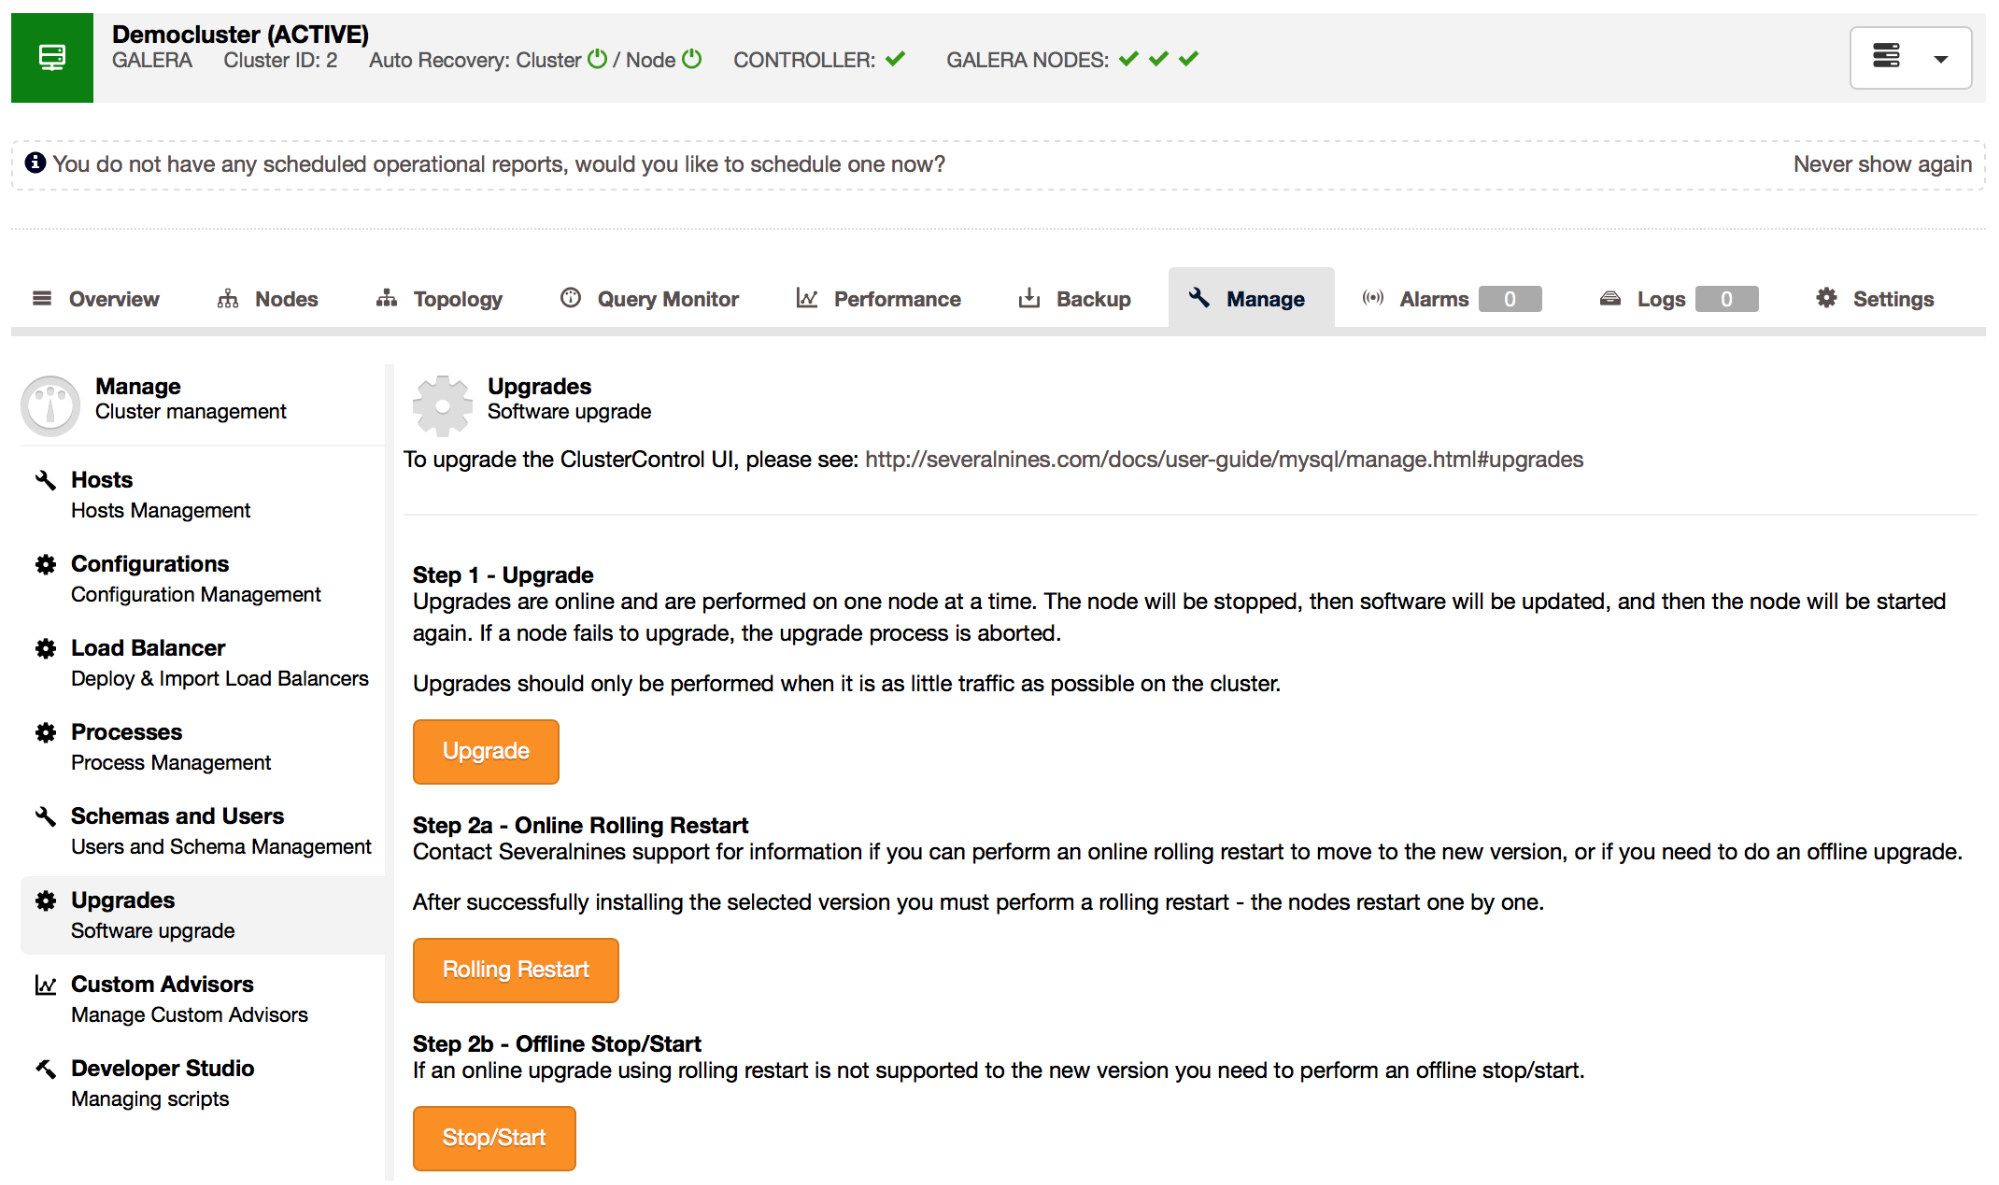Click the Backup download icon

[1029, 298]
